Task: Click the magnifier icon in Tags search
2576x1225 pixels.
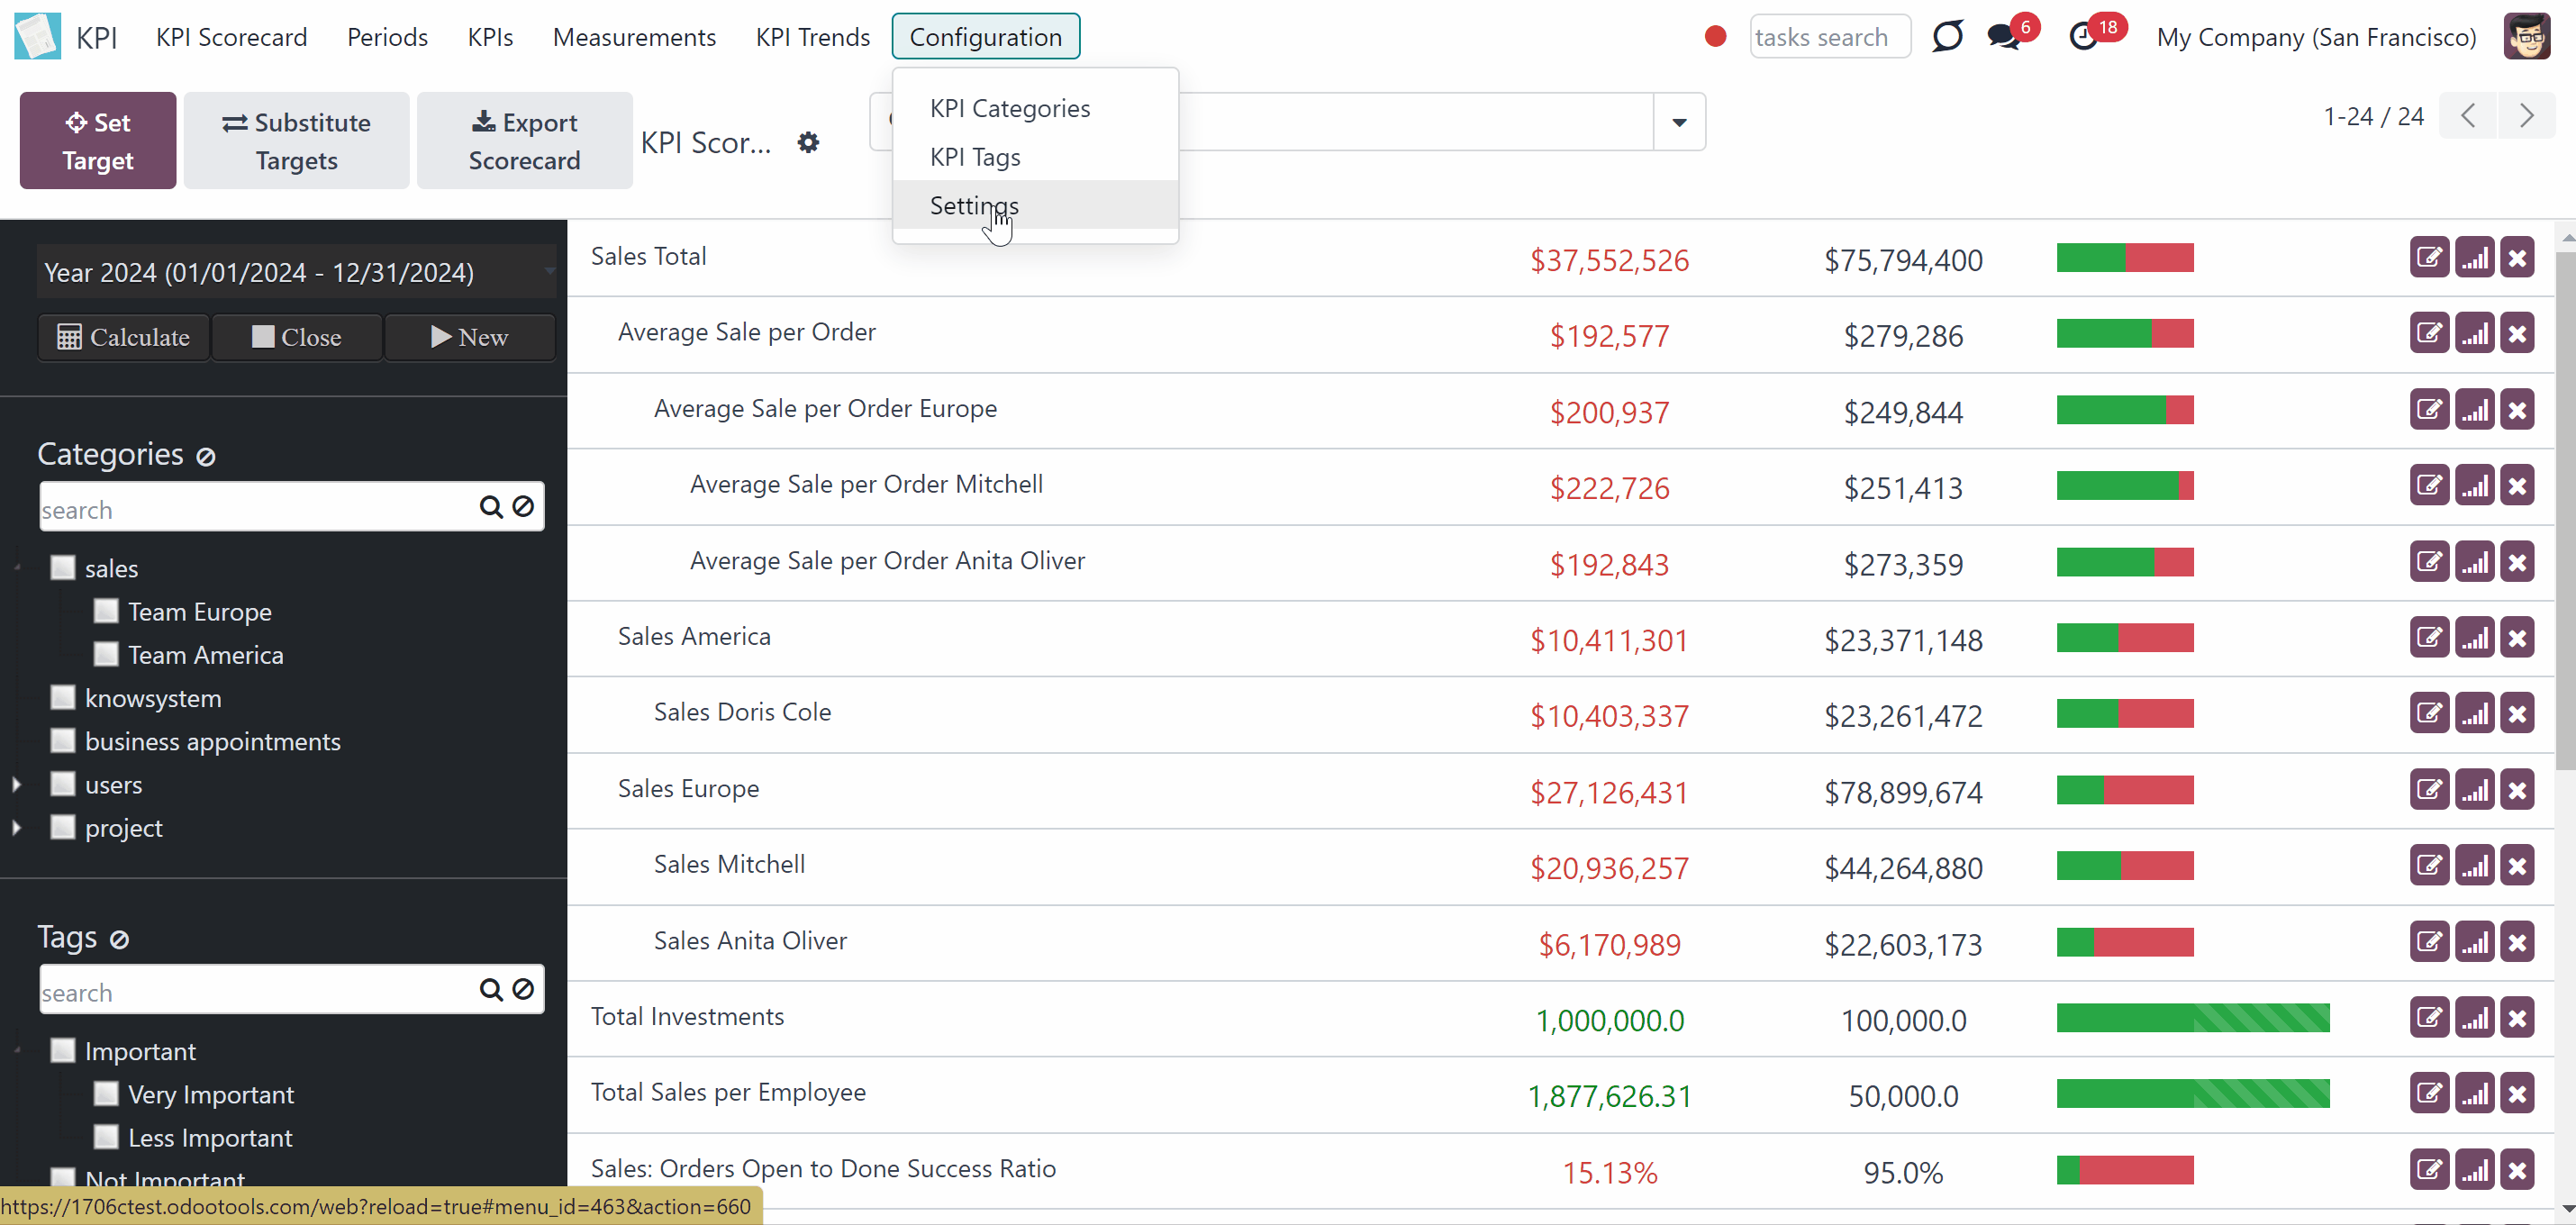Action: point(491,990)
